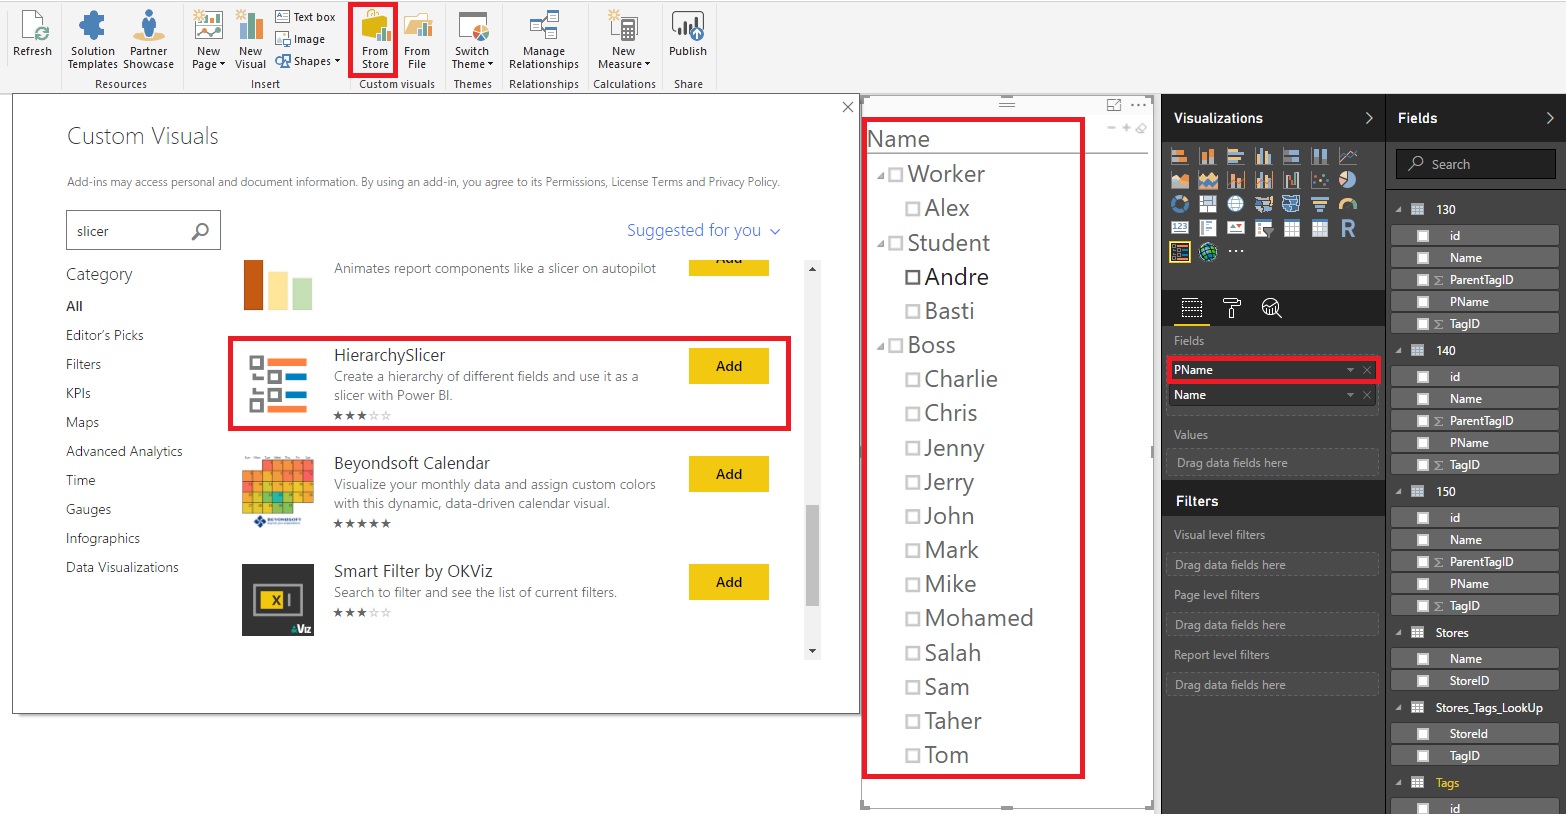
Task: Open custom visuals From Store
Action: pos(375,40)
